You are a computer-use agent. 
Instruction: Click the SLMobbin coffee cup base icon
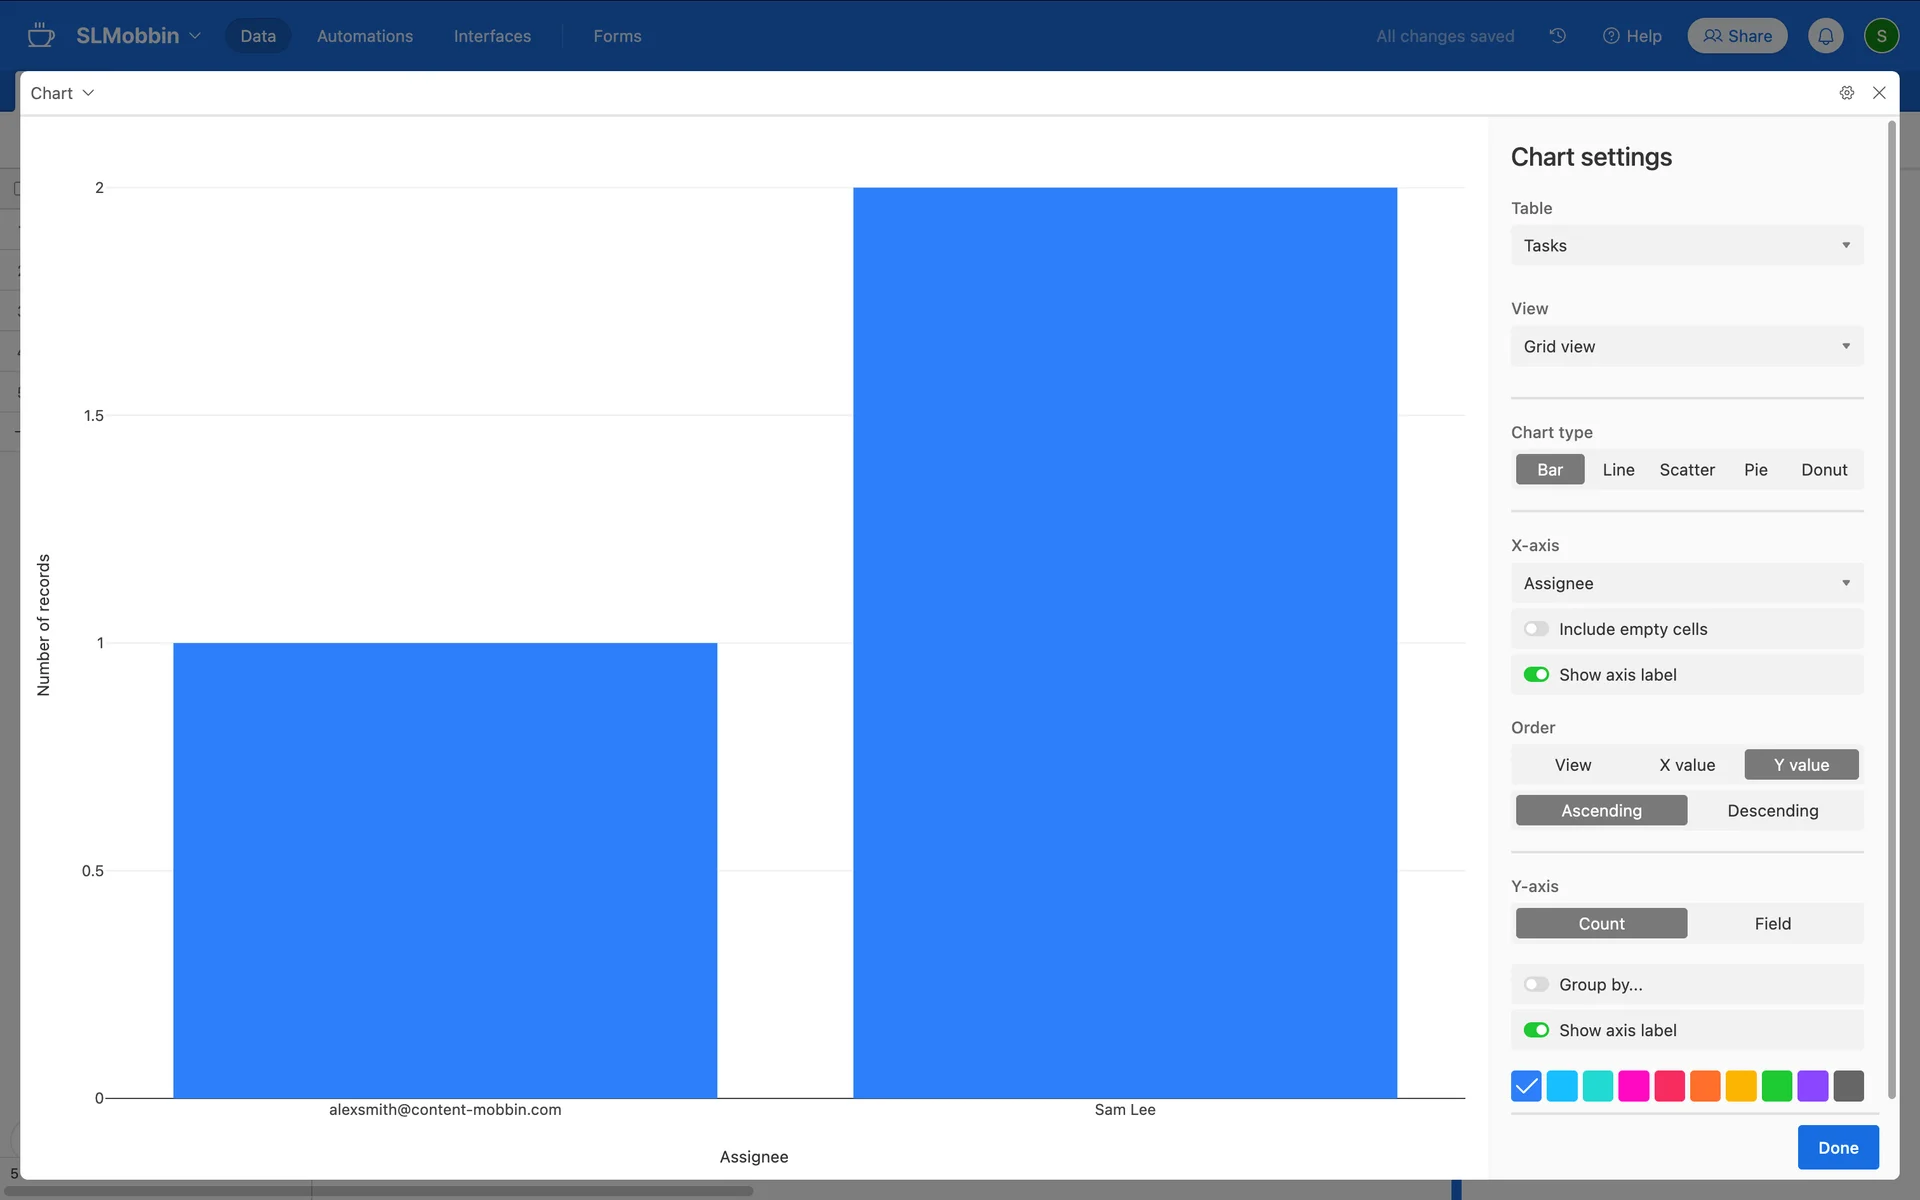[41, 36]
